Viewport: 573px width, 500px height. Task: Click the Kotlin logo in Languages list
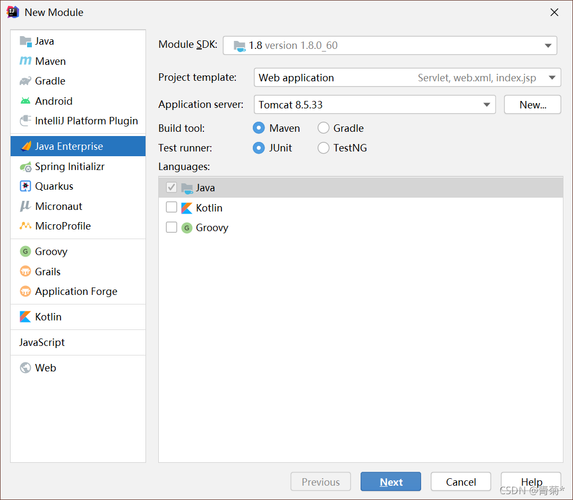pos(186,208)
